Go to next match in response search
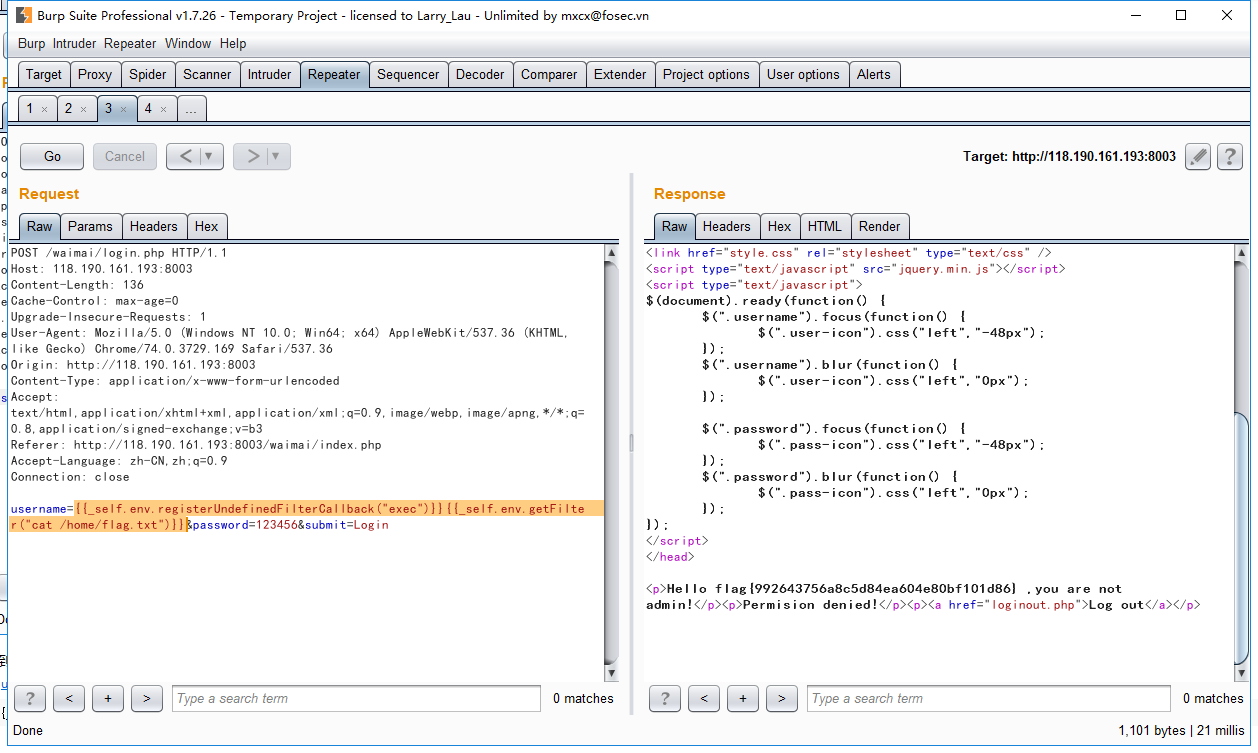1258x753 pixels. [x=782, y=698]
